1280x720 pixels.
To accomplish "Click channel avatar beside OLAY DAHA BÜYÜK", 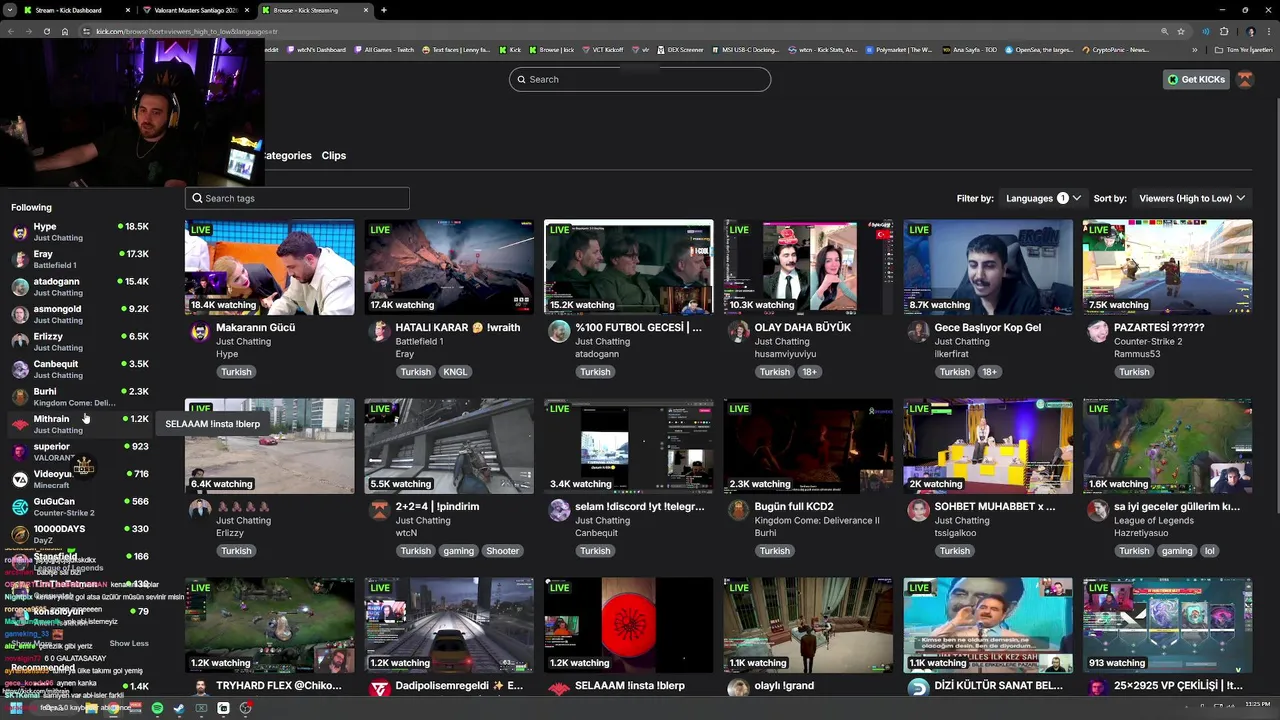I will coord(738,333).
